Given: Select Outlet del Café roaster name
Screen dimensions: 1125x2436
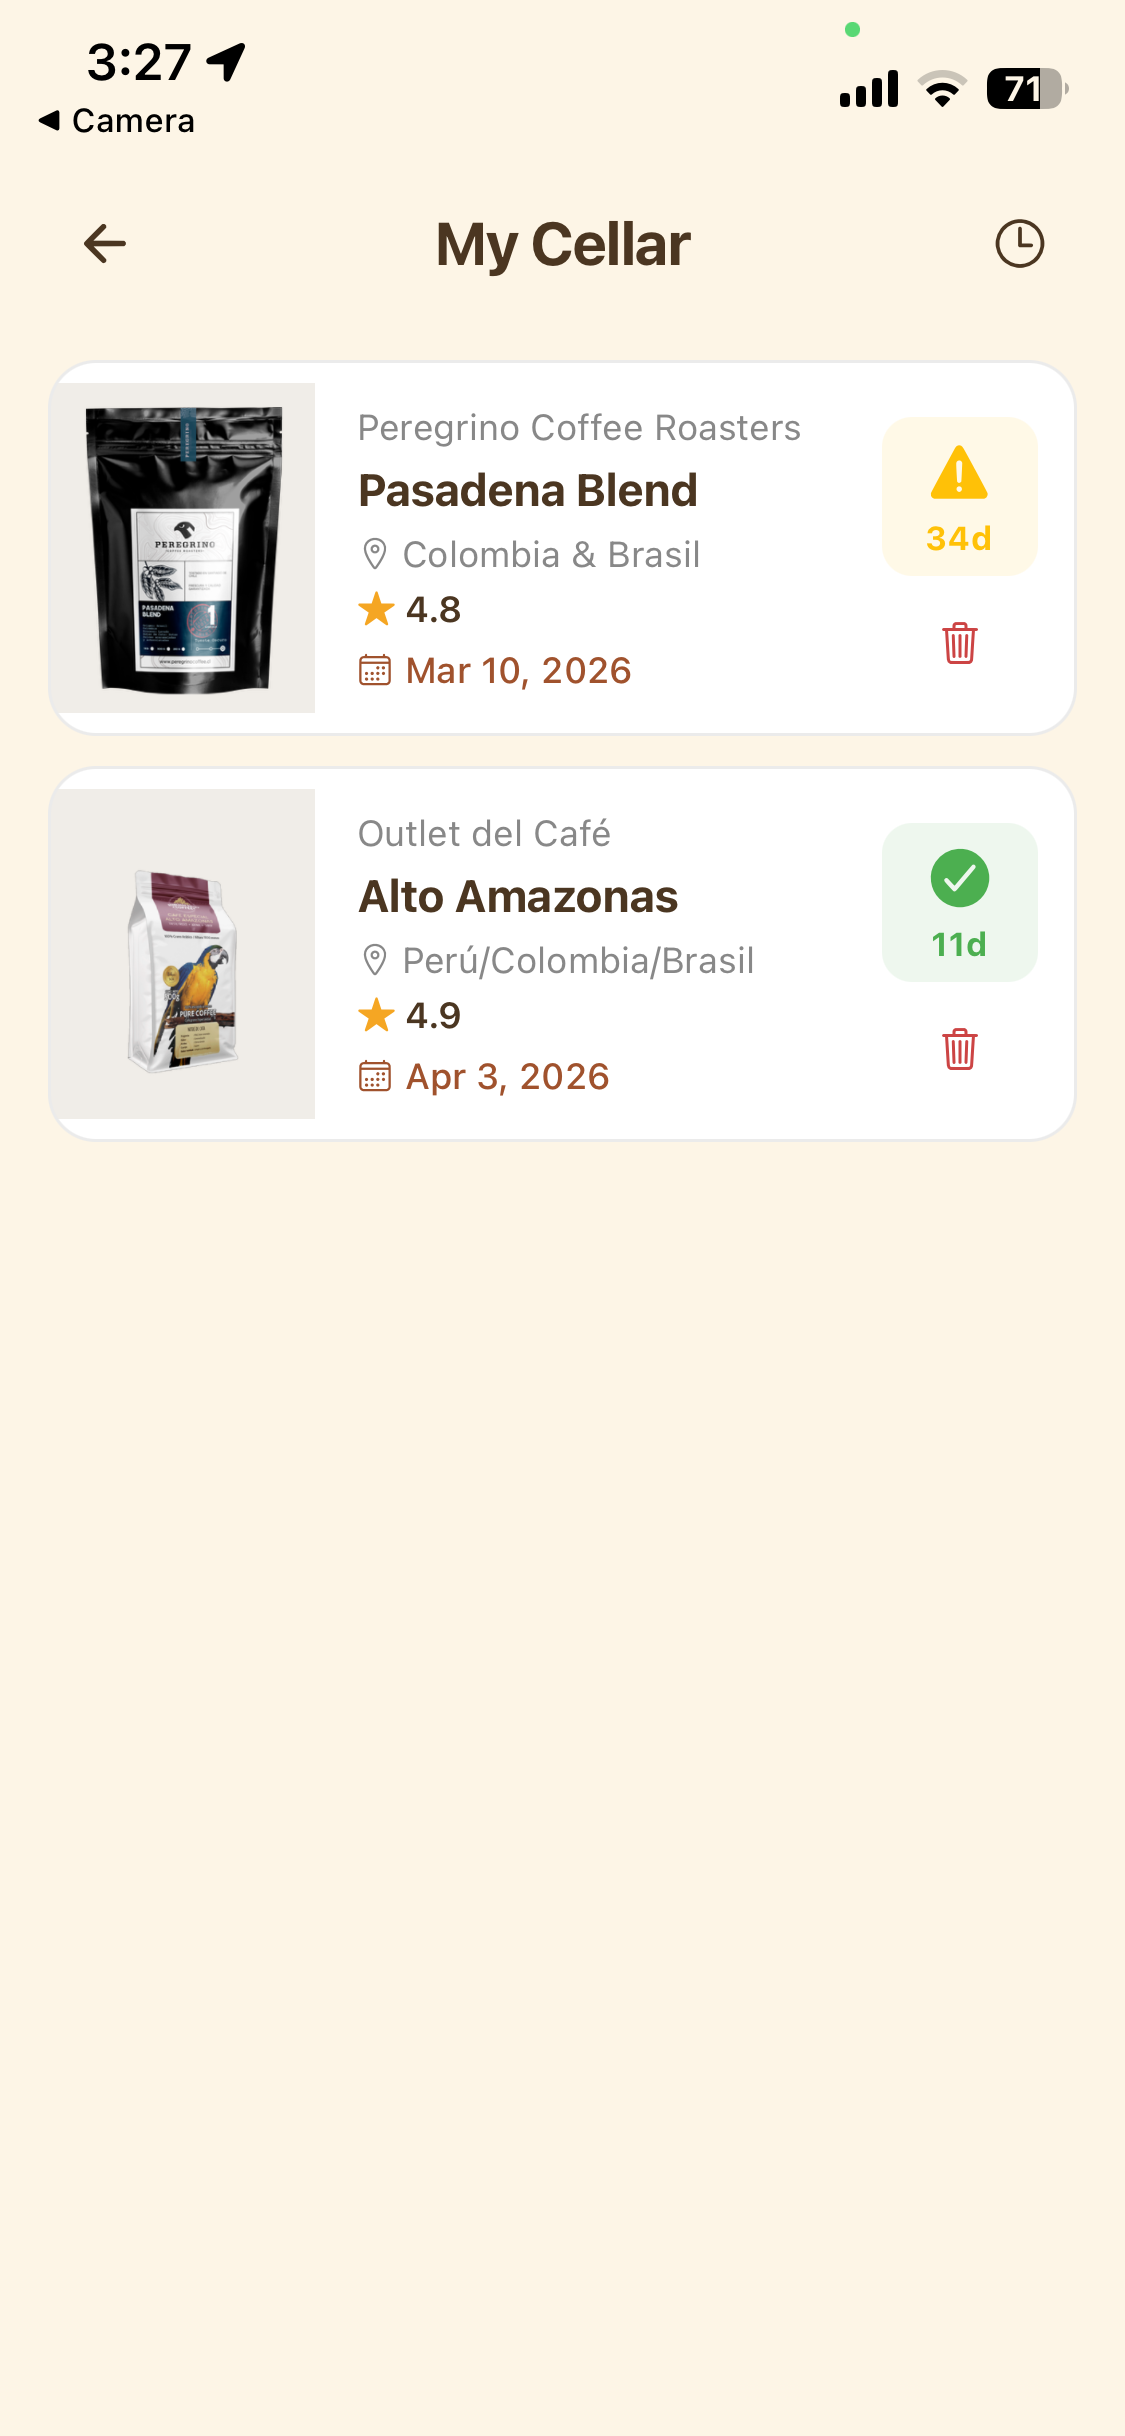Looking at the screenshot, I should click(484, 834).
